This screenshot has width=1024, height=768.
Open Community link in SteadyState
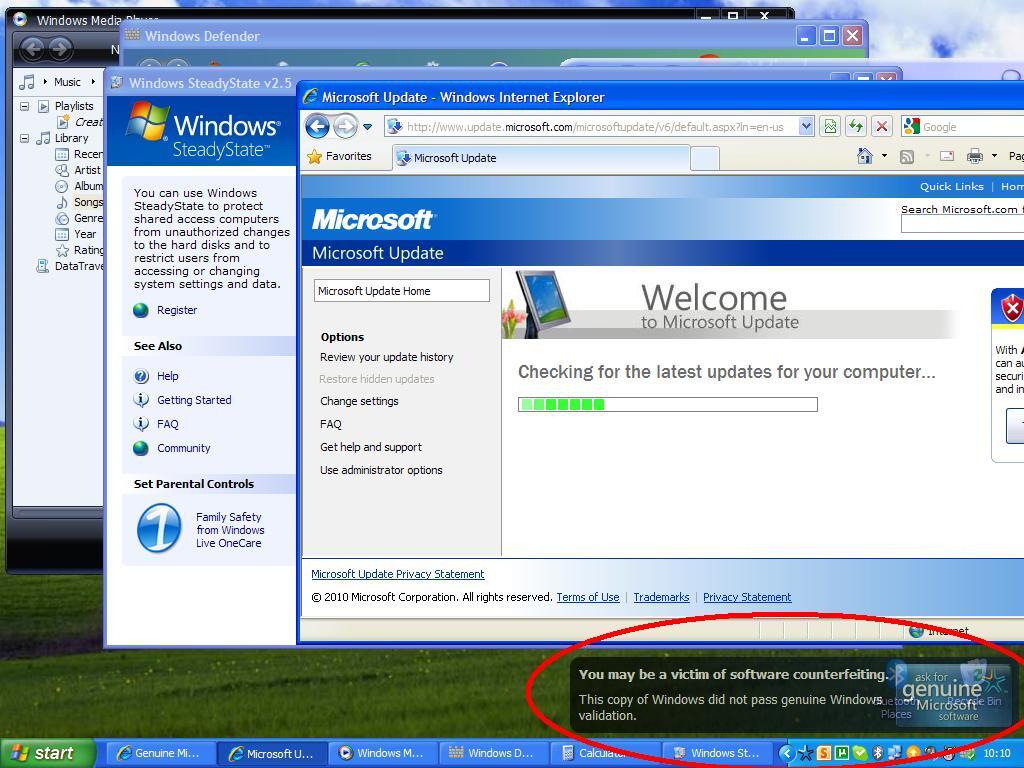point(184,448)
